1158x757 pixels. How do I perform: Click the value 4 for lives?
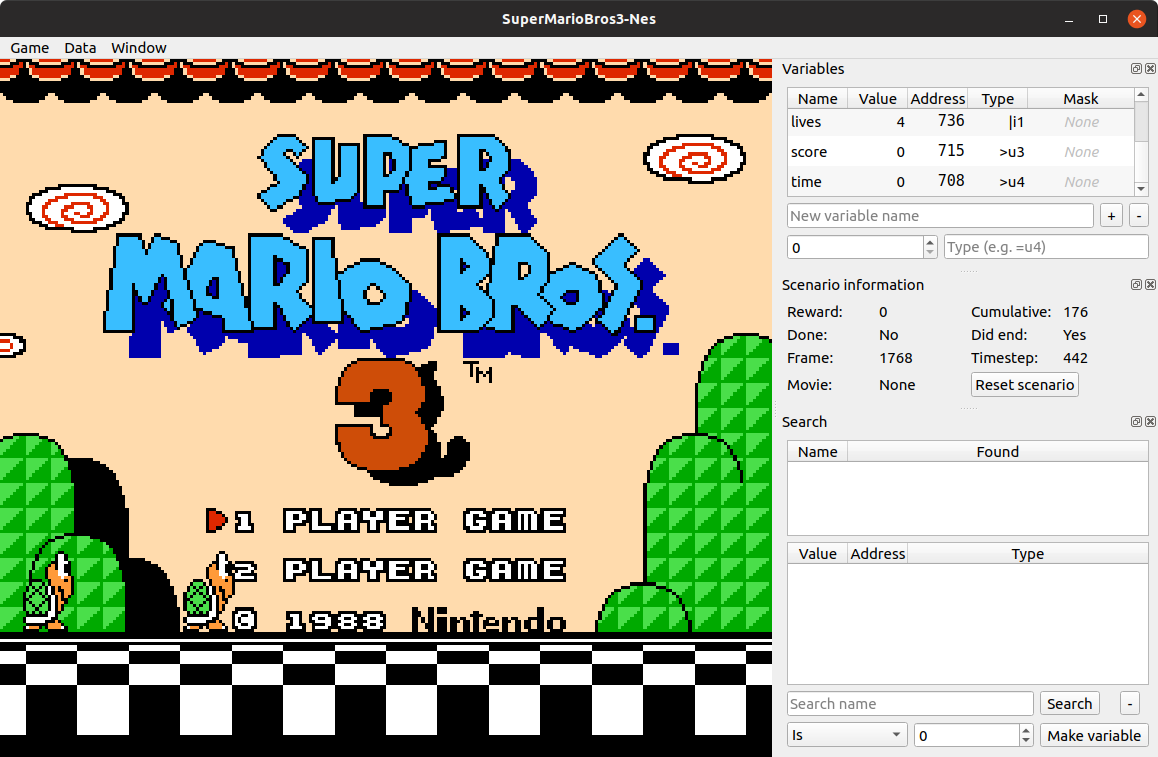pos(900,122)
